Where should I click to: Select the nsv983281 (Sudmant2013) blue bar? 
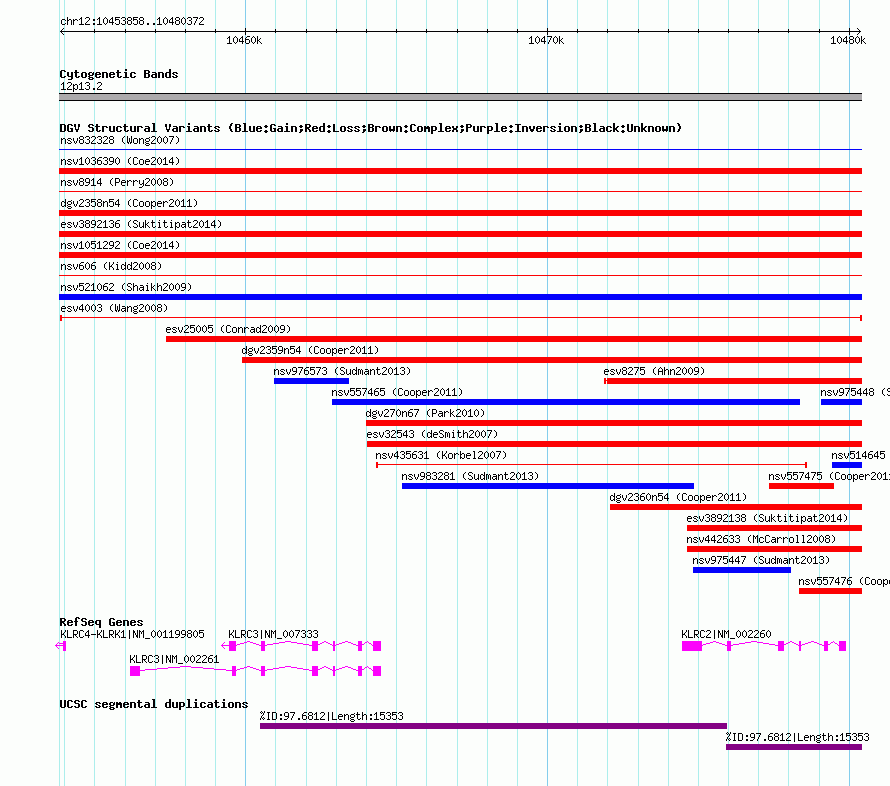click(x=548, y=486)
